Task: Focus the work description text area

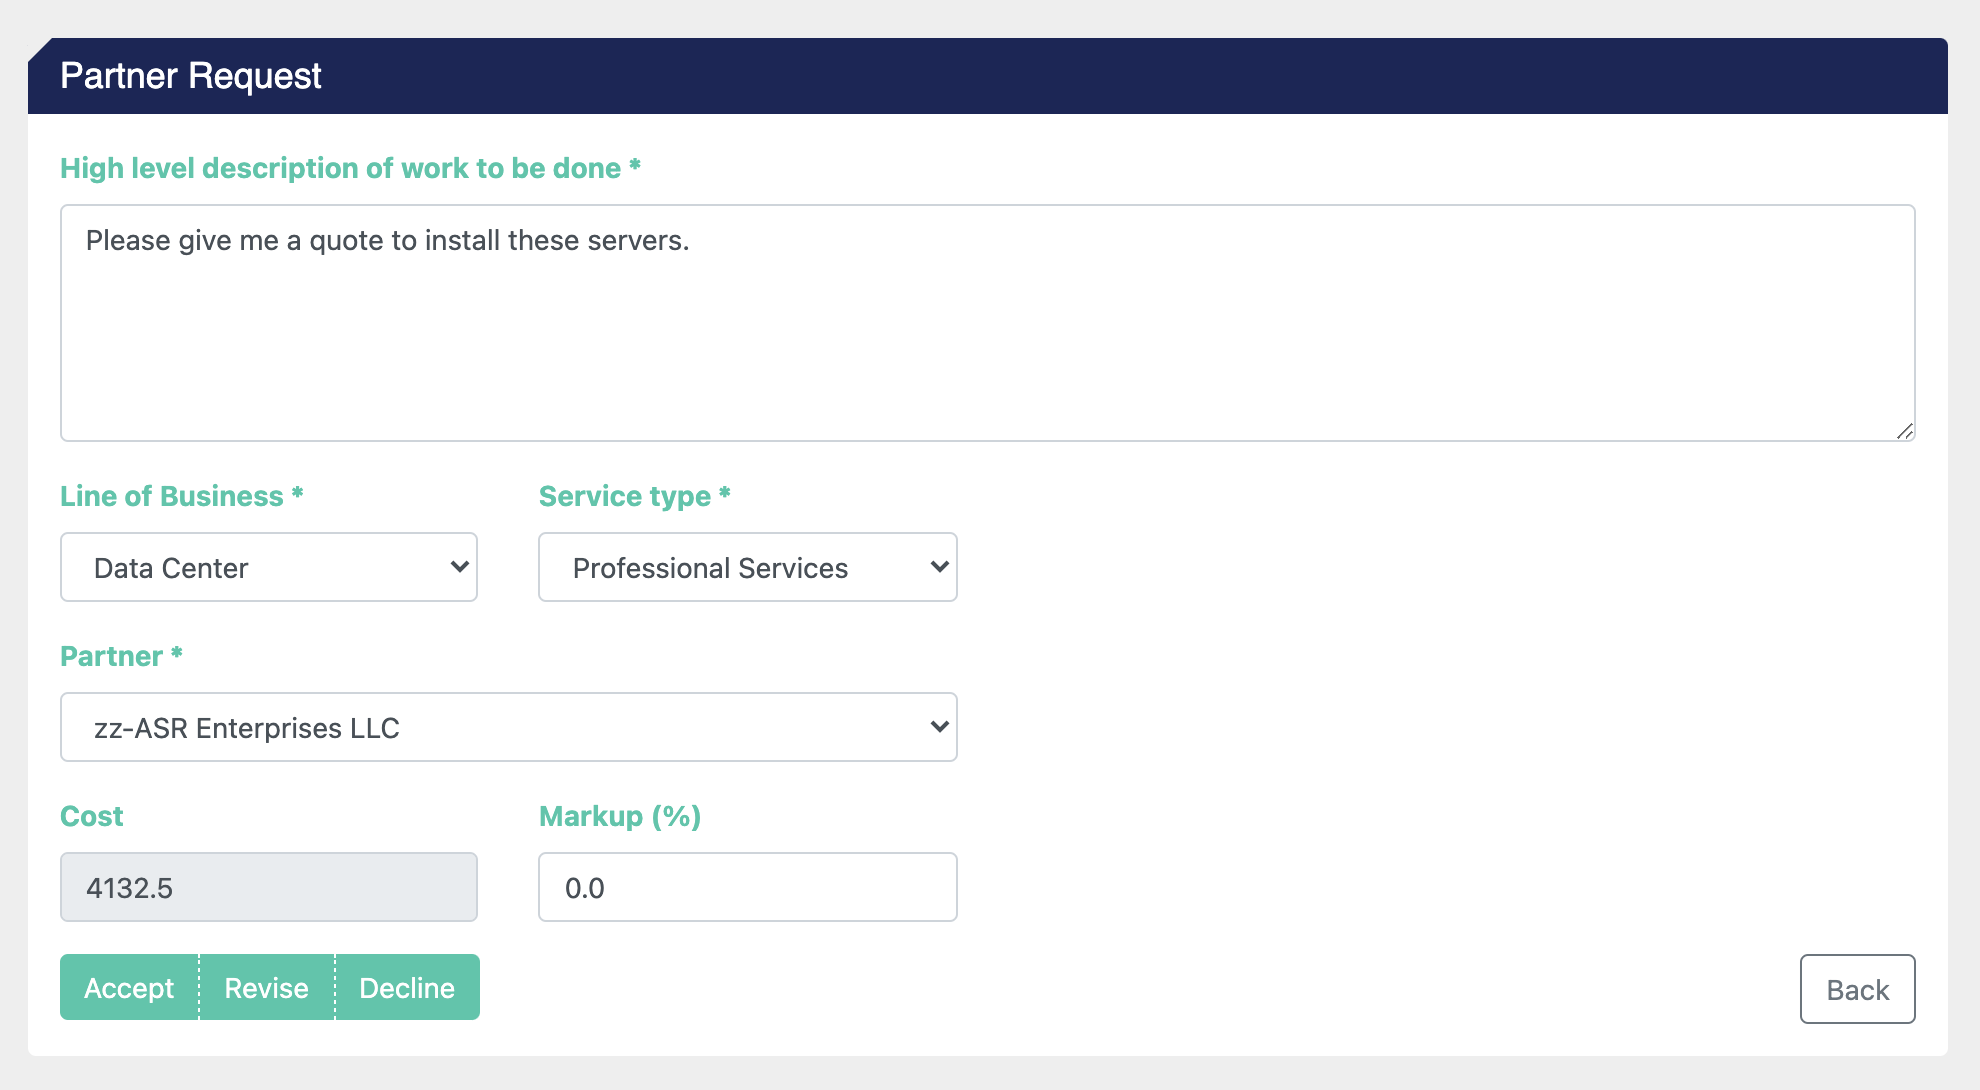Action: pyautogui.click(x=988, y=323)
